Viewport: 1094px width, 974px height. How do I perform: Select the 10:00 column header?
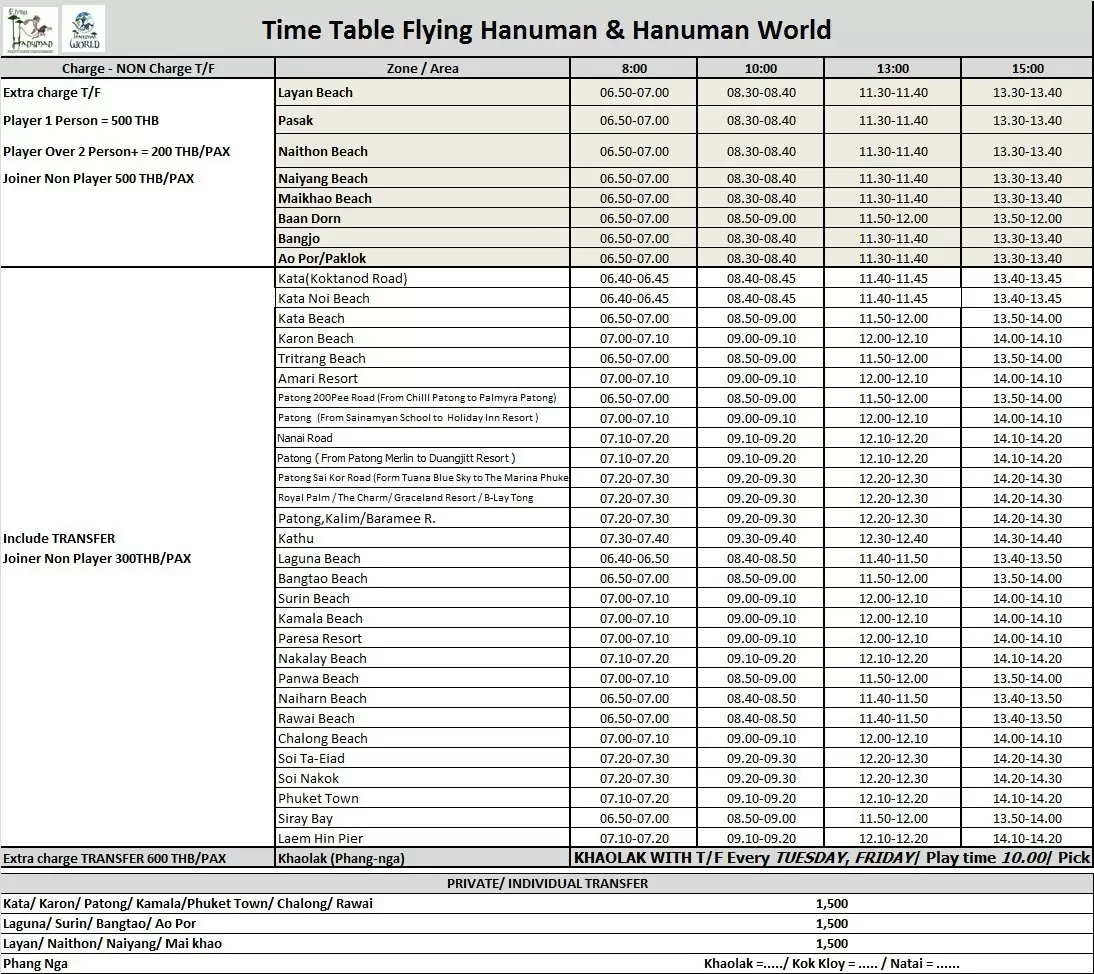(x=760, y=68)
